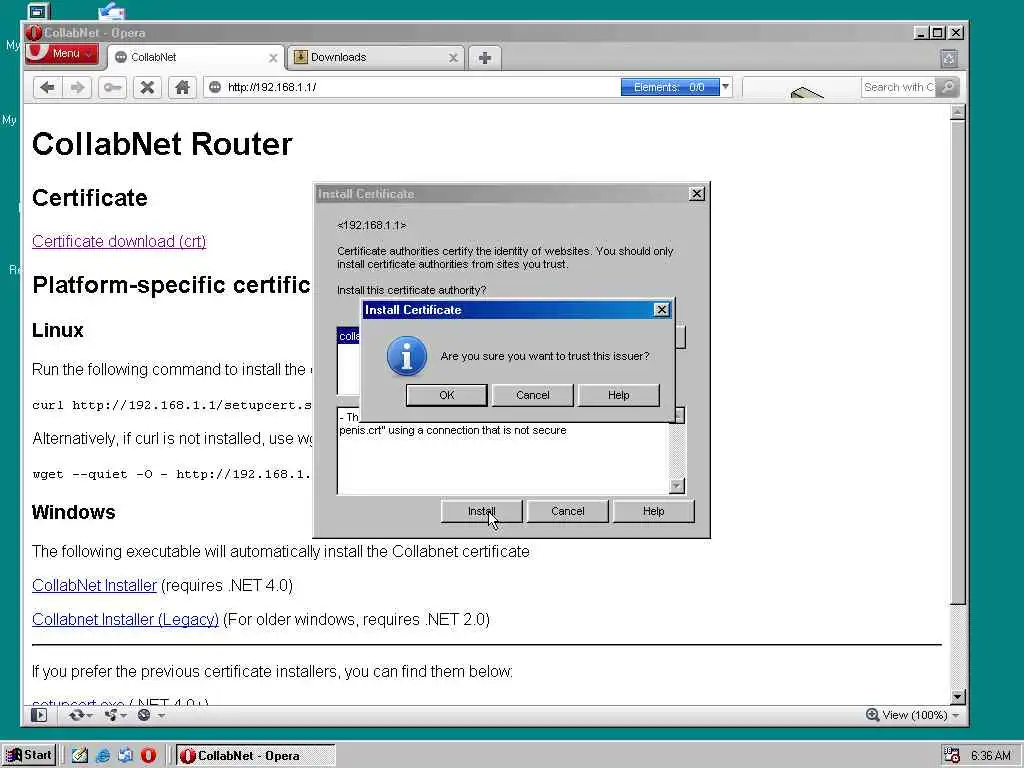Select the CollabNet - Opera taskbar button
1024x768 pixels.
[255, 756]
